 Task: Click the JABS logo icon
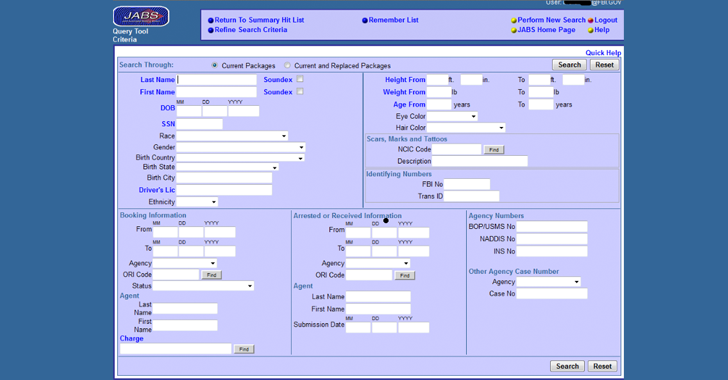141,16
